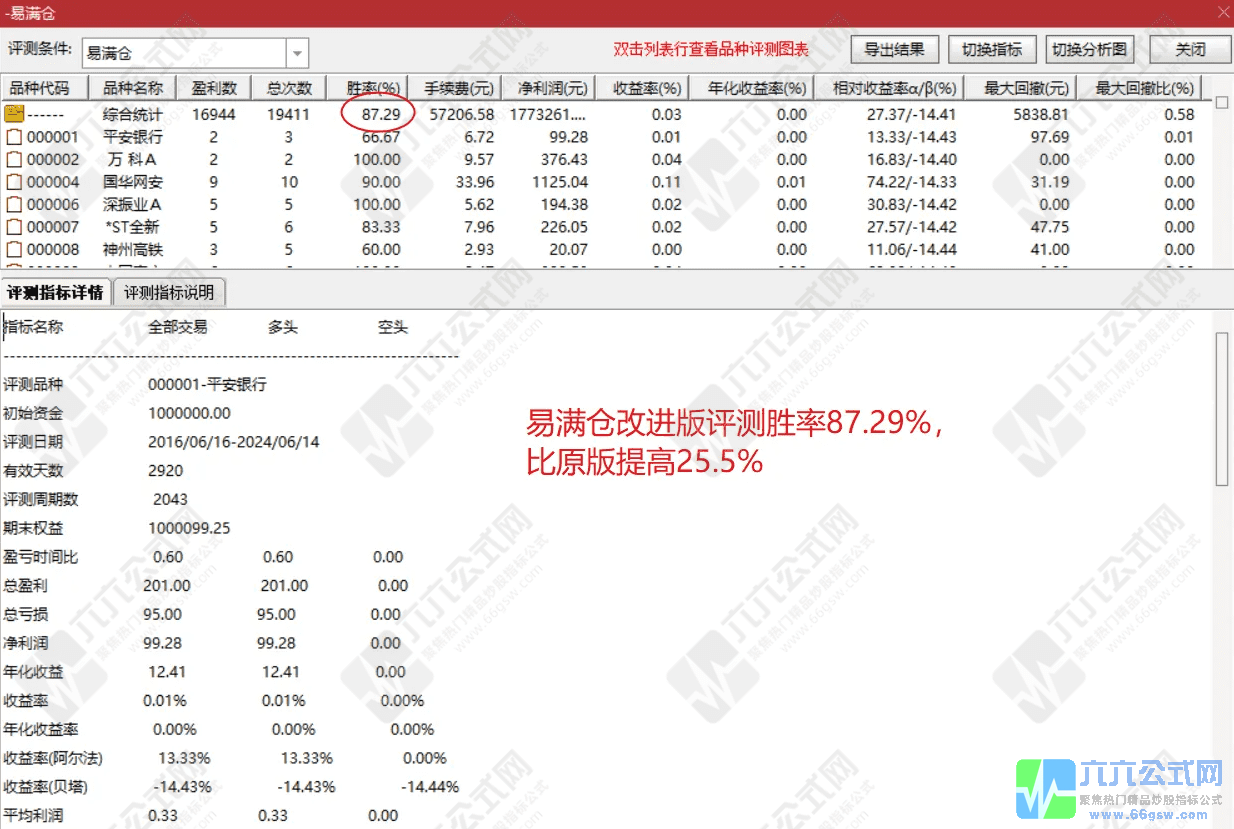
Task: Click the 关闭 button
Action: point(1189,49)
